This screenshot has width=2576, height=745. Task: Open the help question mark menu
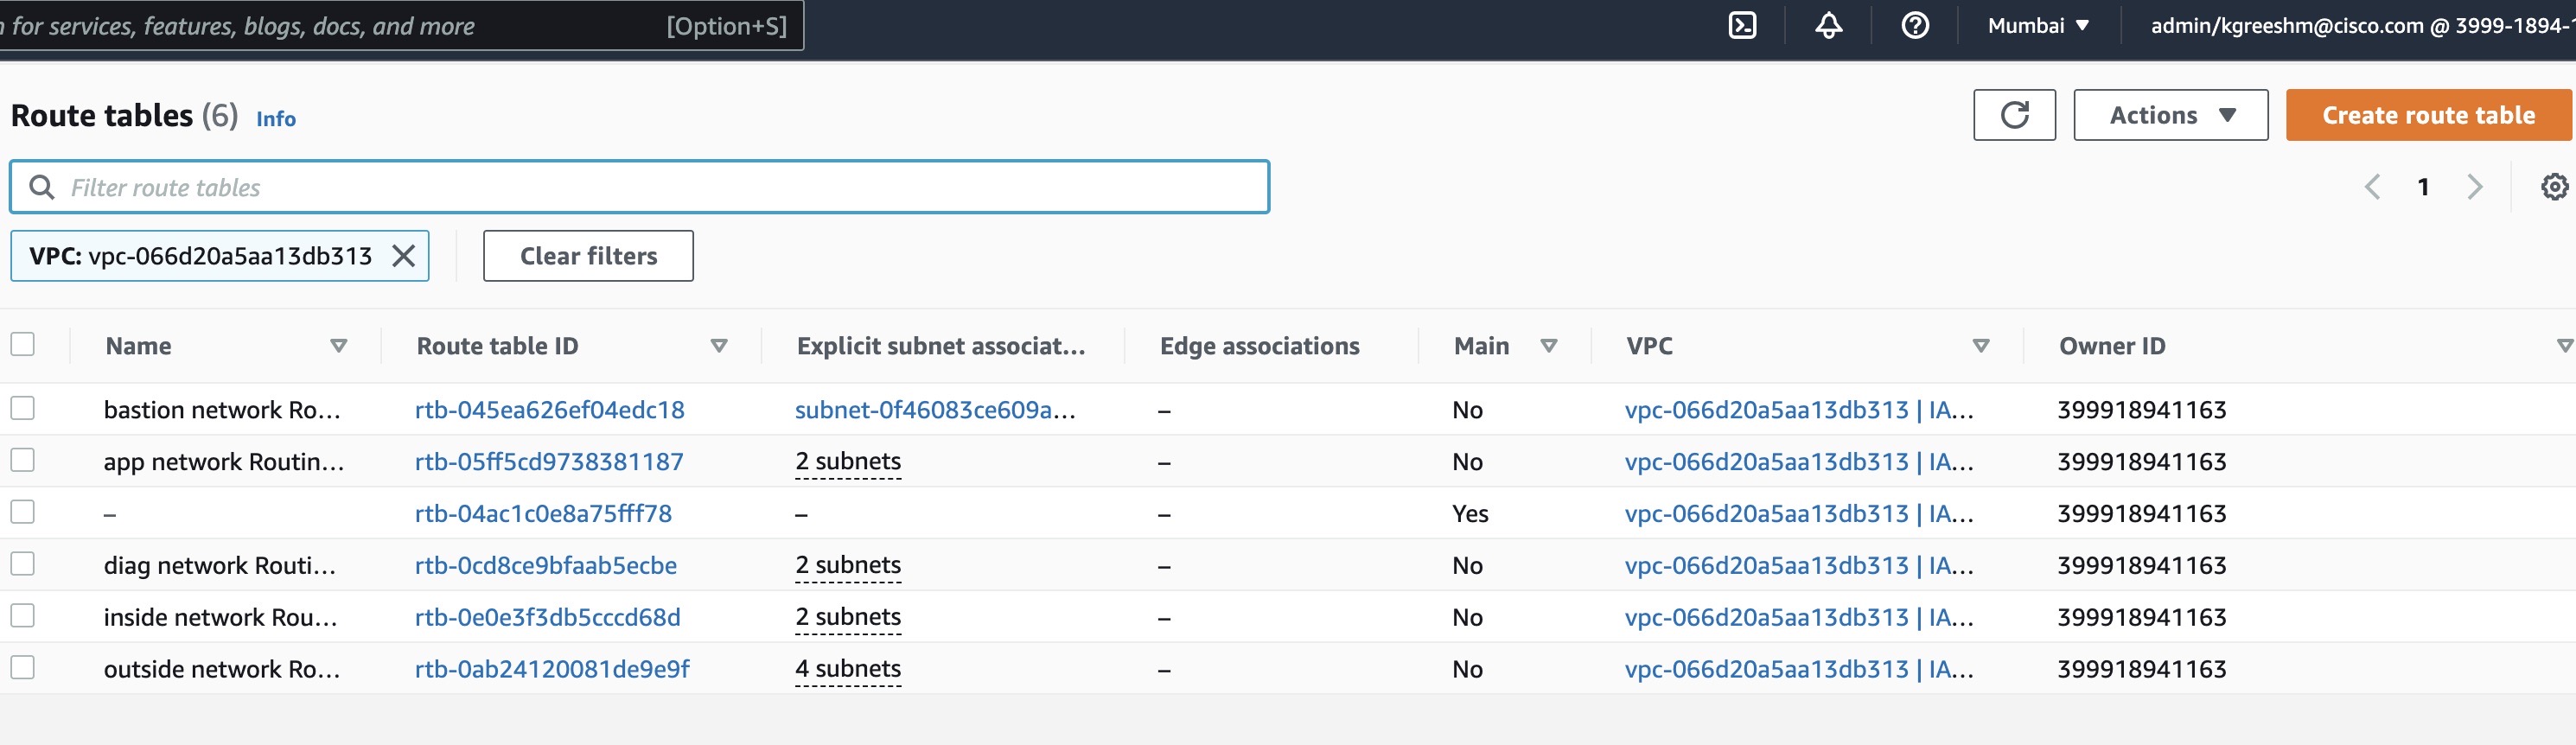(x=1914, y=25)
